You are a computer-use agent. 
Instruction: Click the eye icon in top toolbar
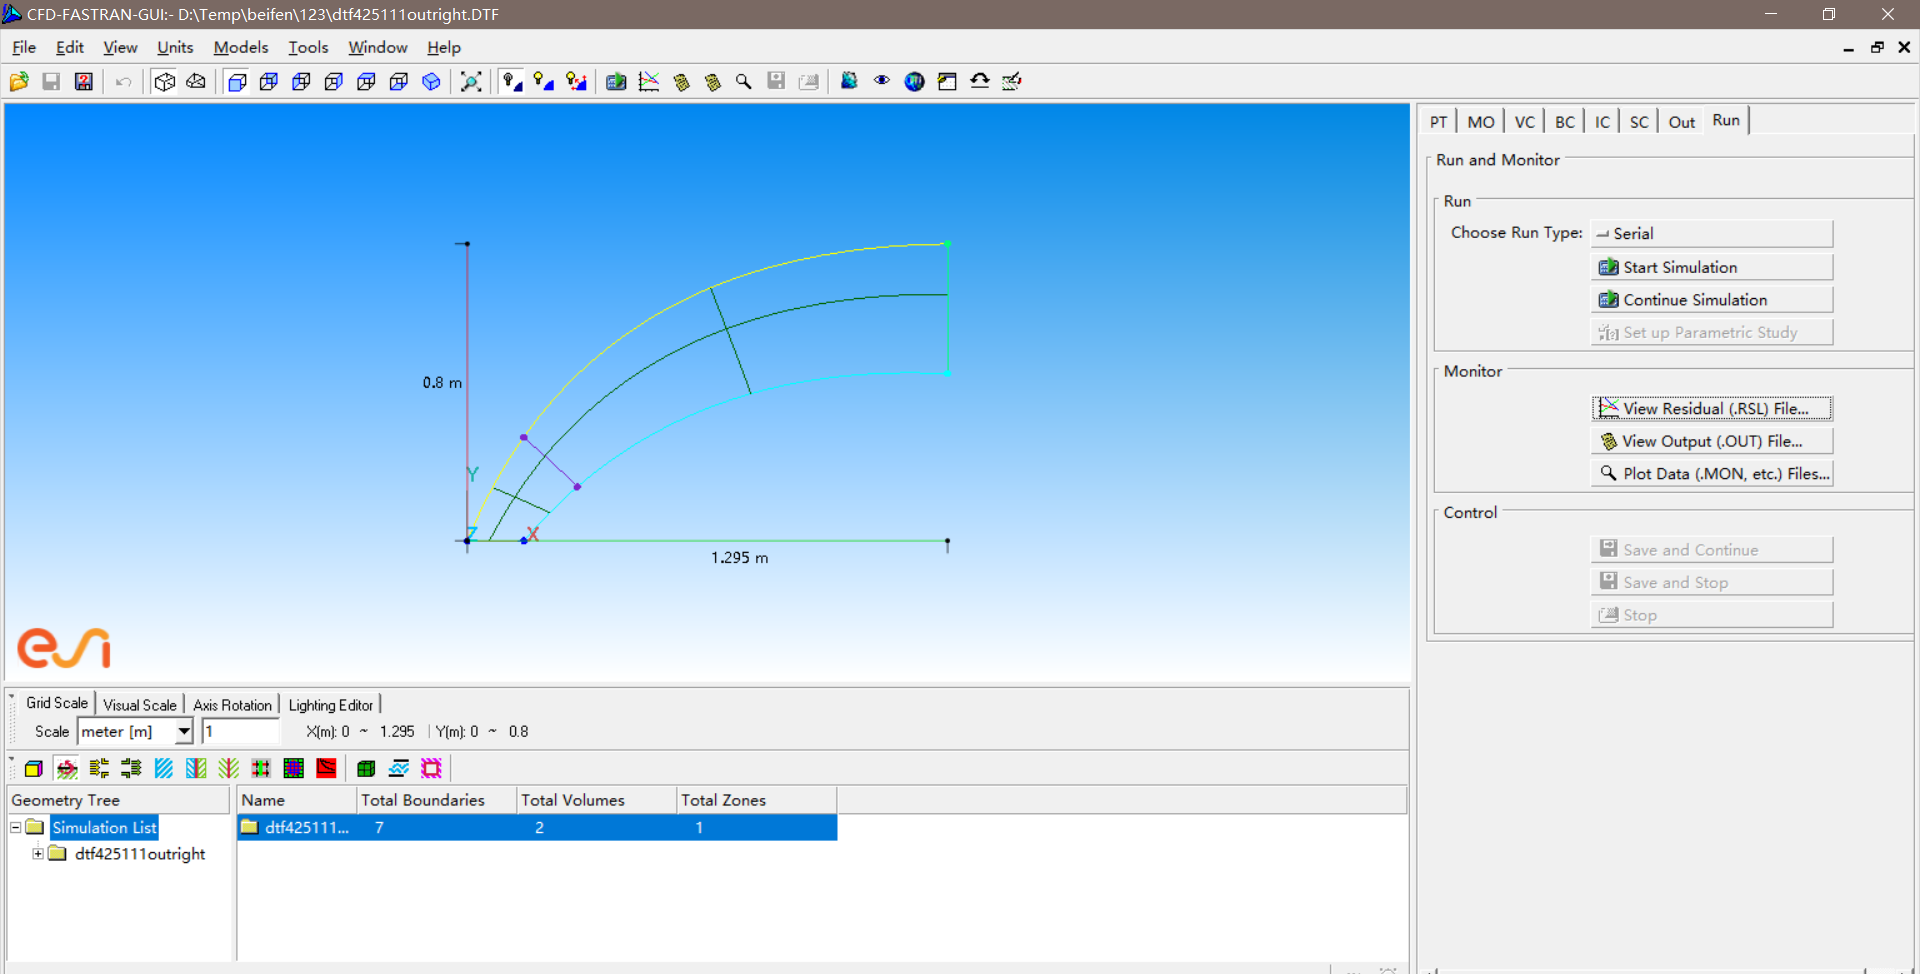click(x=881, y=81)
